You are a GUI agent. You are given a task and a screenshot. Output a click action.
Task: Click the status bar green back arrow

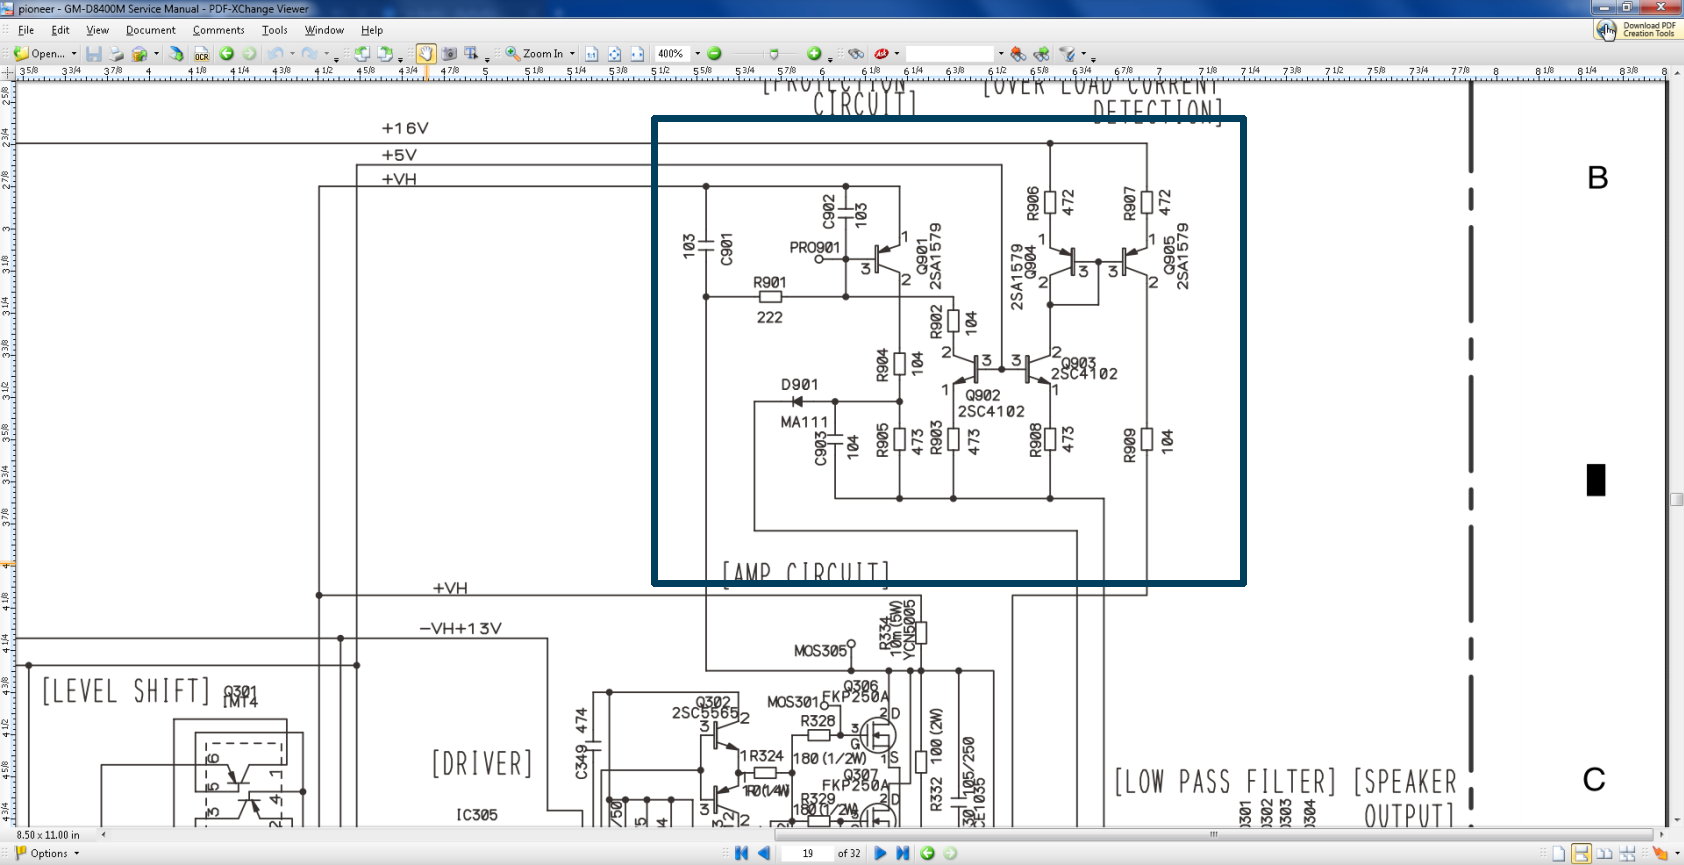(928, 853)
